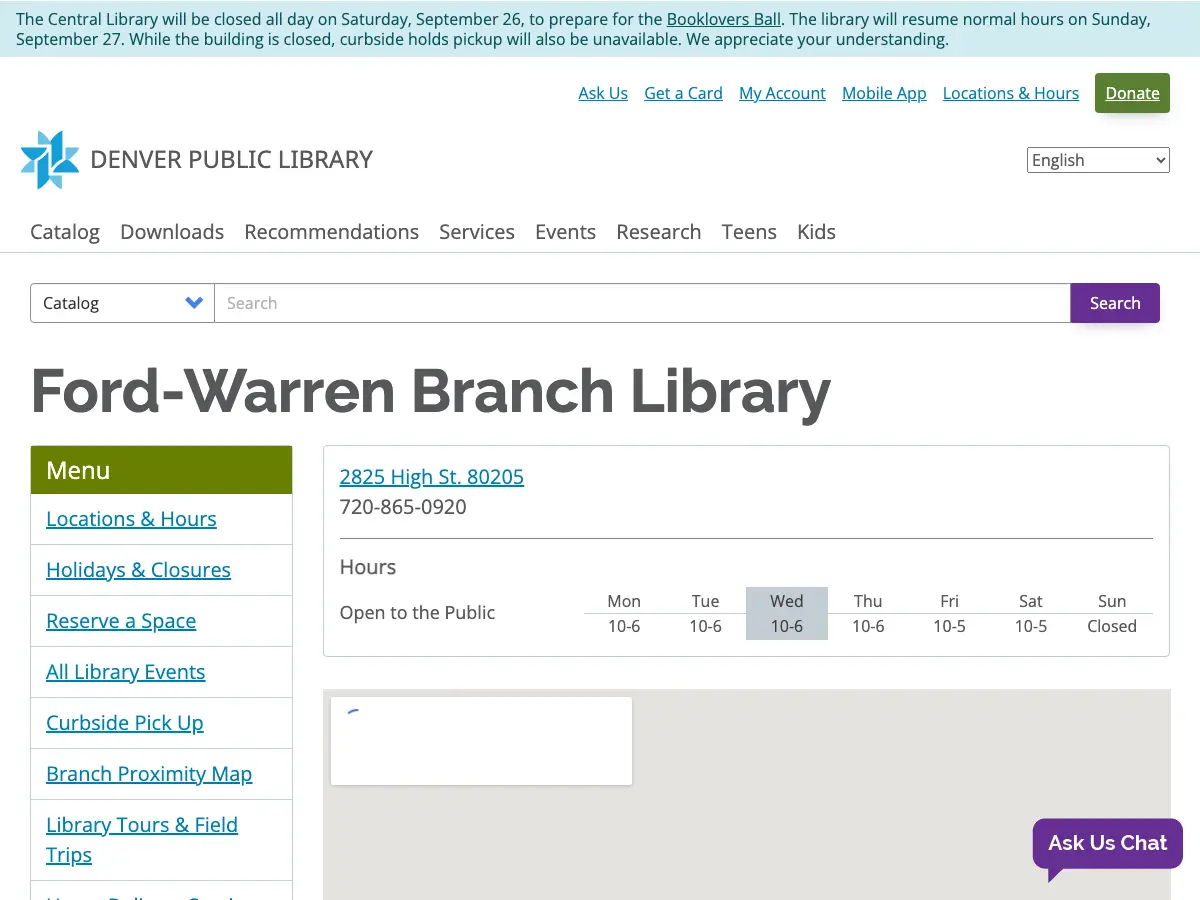Open the Library Tours & Field Trips link
The height and width of the screenshot is (900, 1200).
[x=142, y=840]
